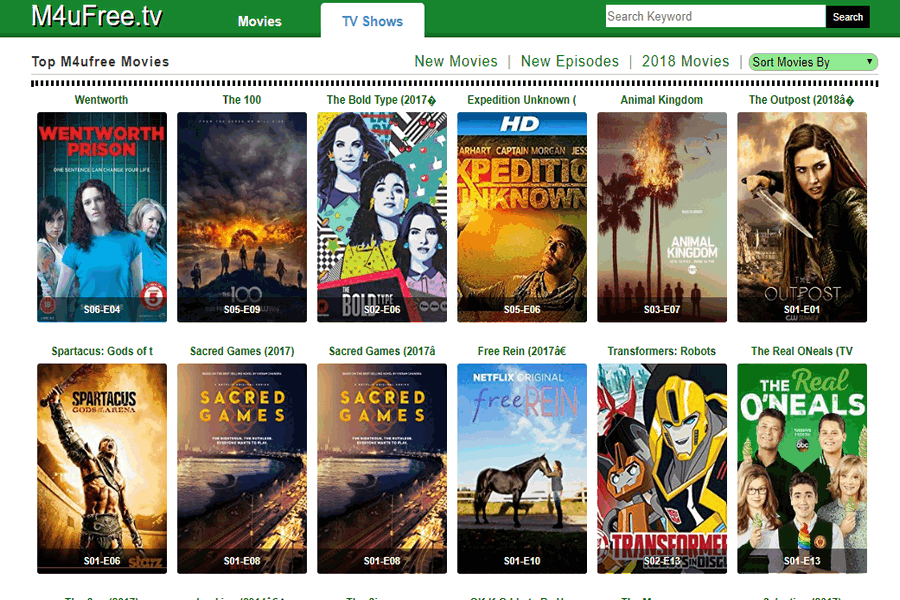The width and height of the screenshot is (900, 600).
Task: Open the Expedition Unknown HD poster
Action: coord(522,217)
